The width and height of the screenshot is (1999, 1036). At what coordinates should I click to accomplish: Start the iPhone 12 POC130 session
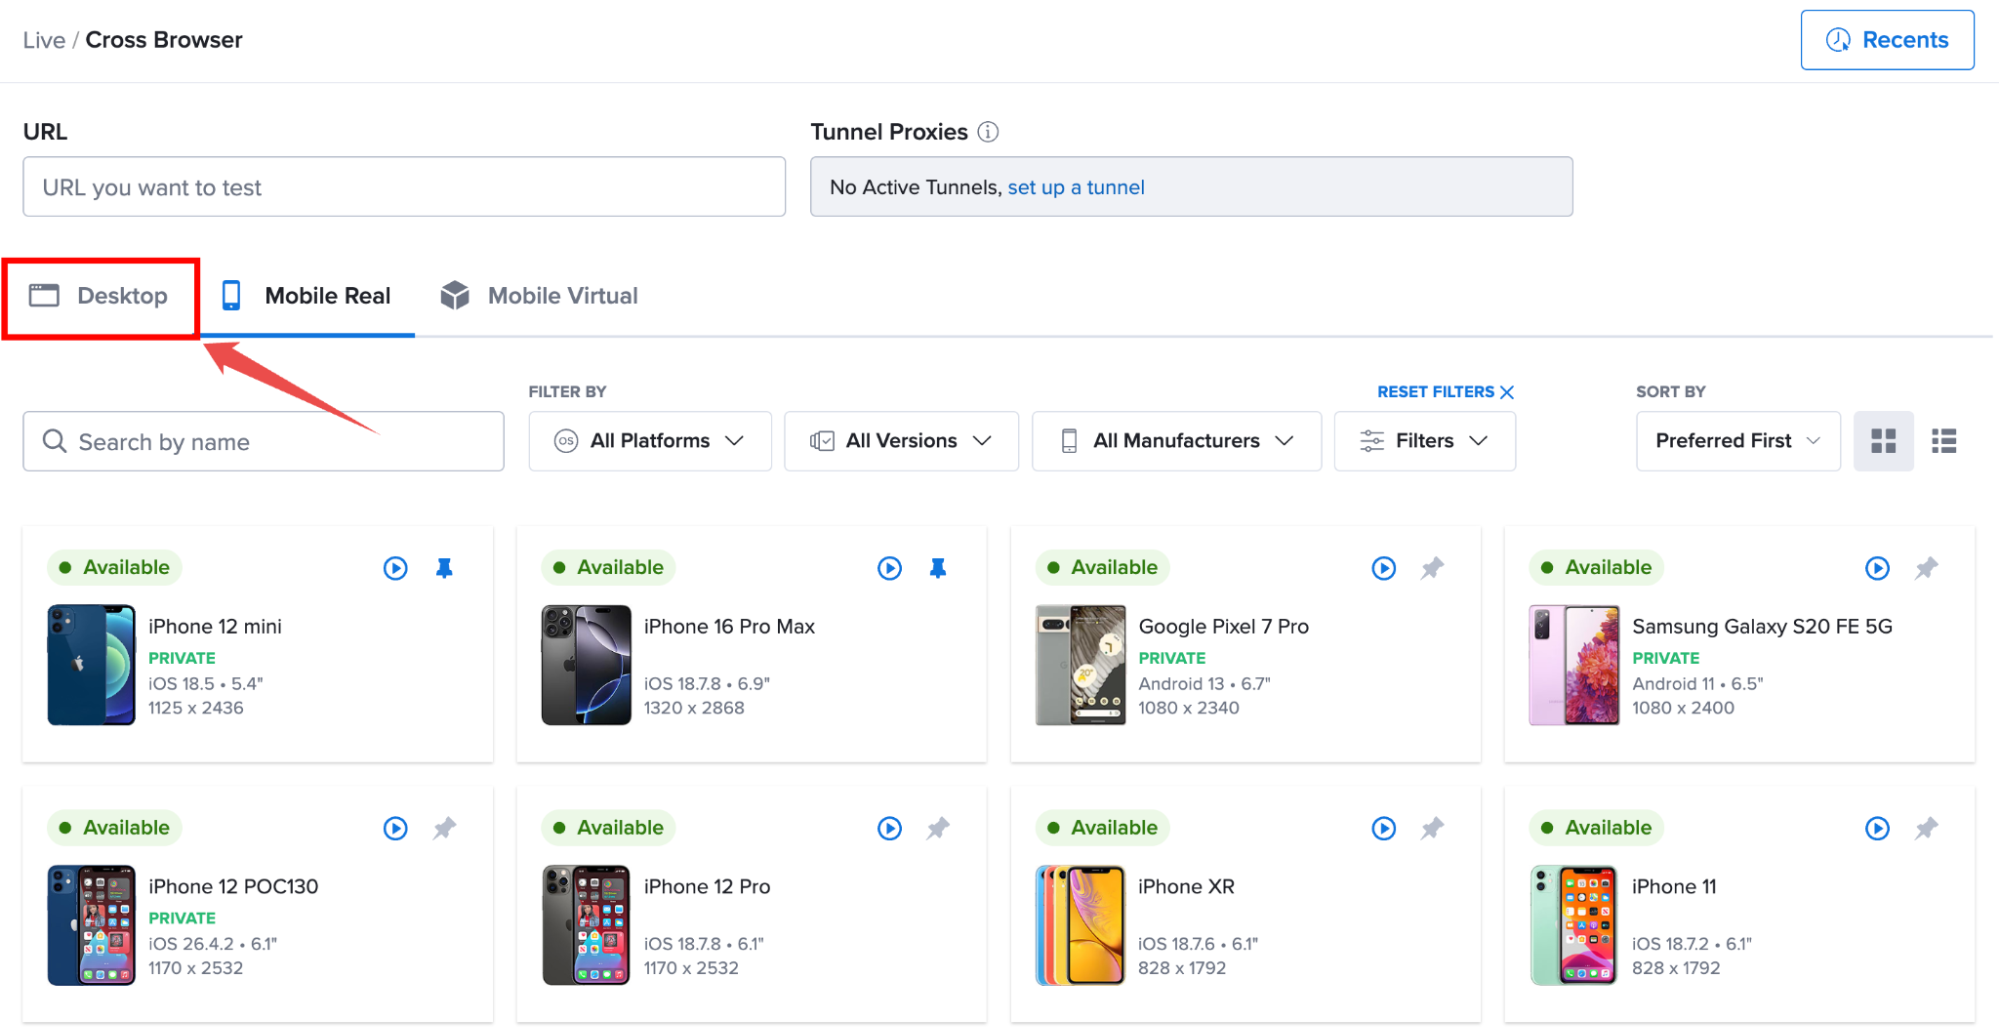395,828
